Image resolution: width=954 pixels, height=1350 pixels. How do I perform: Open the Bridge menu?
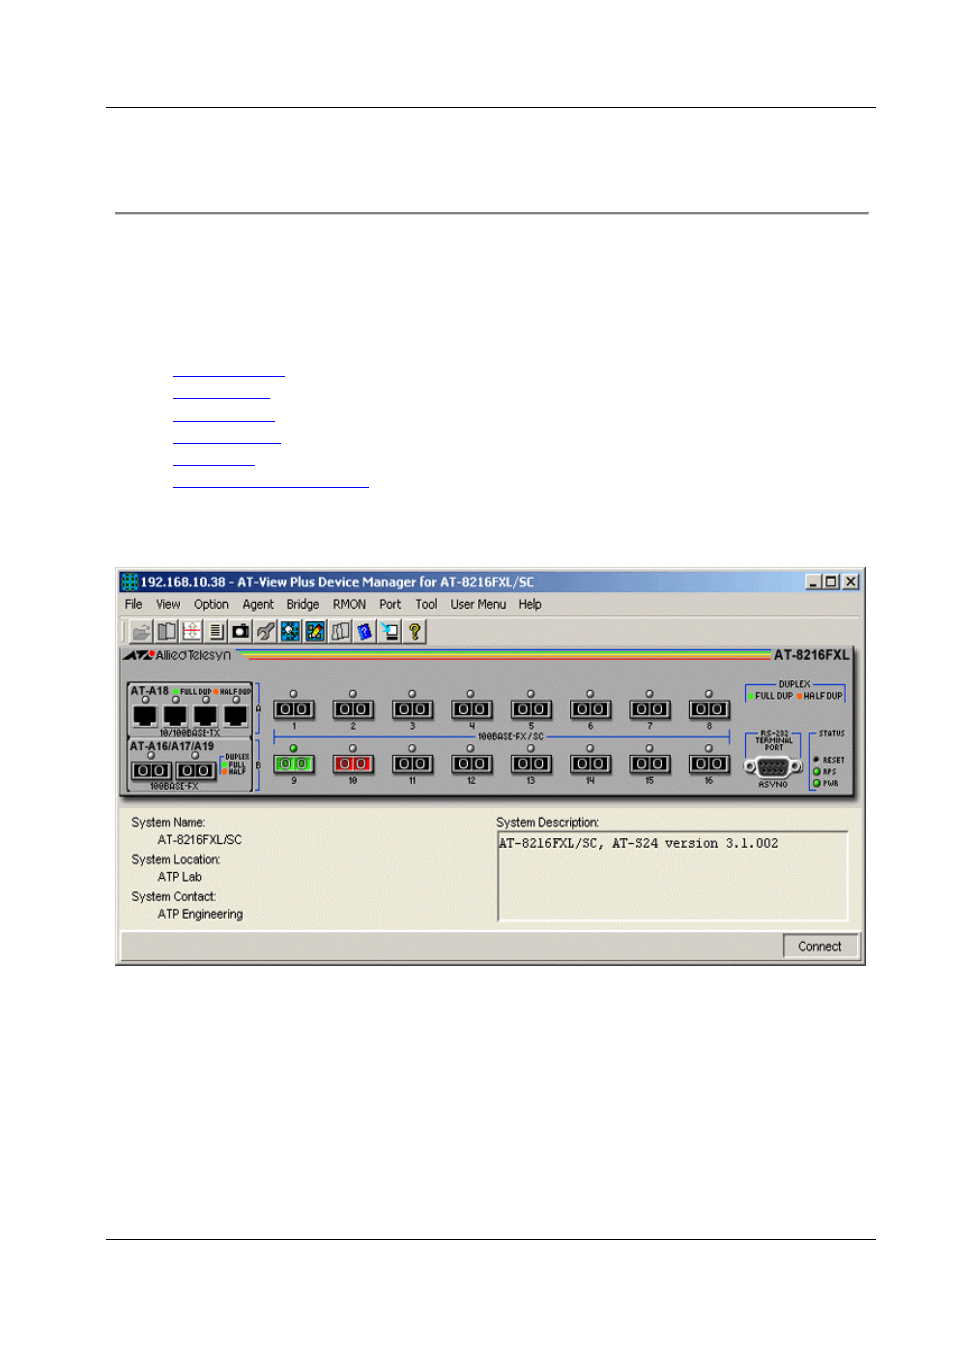coord(303,605)
